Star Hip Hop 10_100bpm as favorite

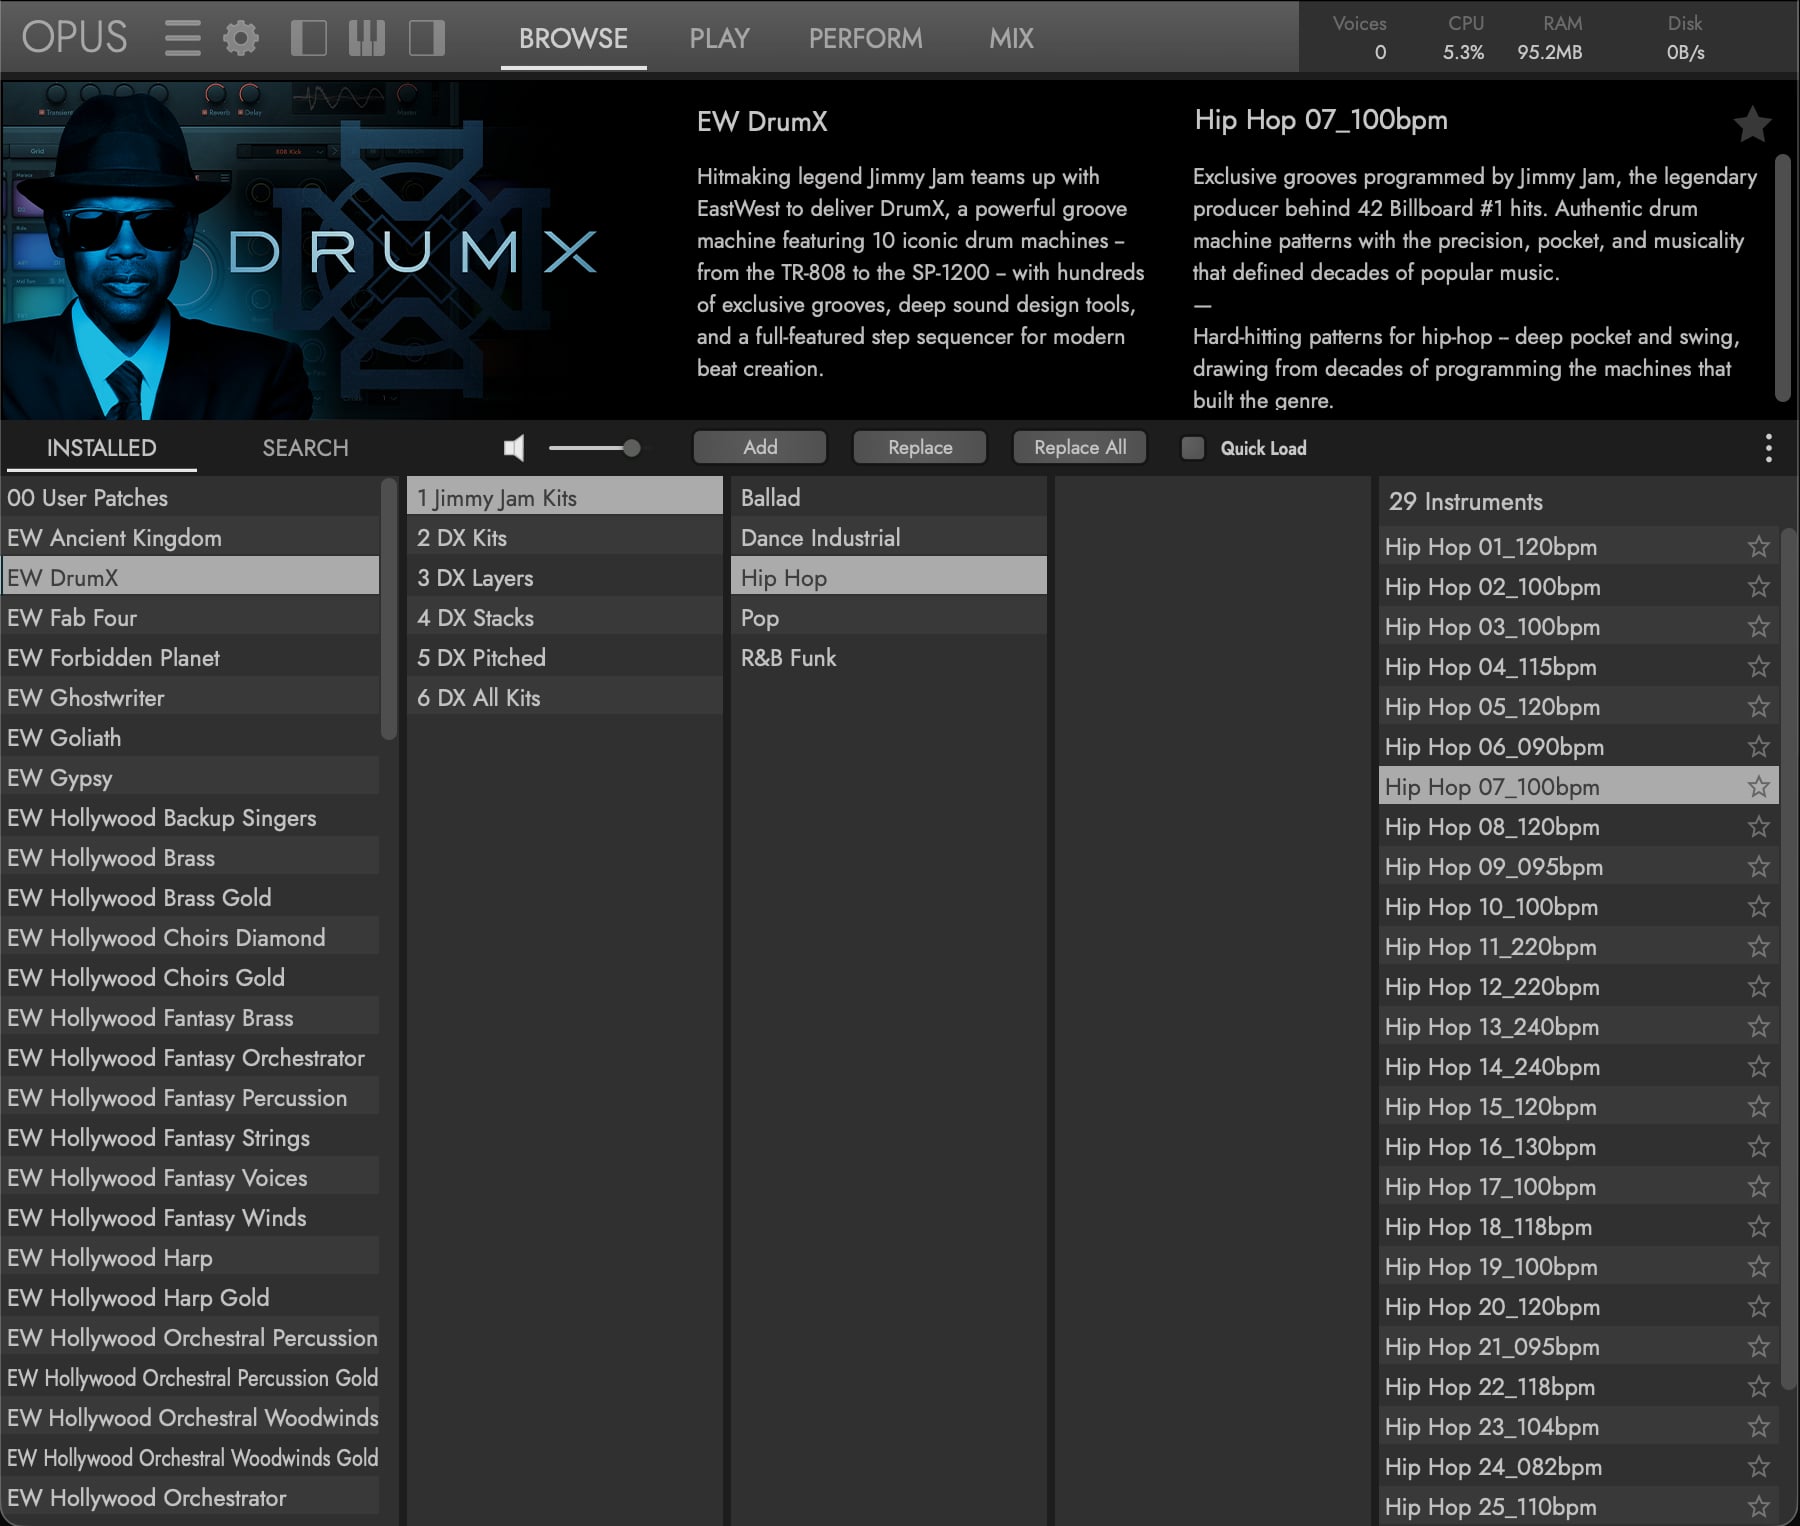(x=1758, y=907)
